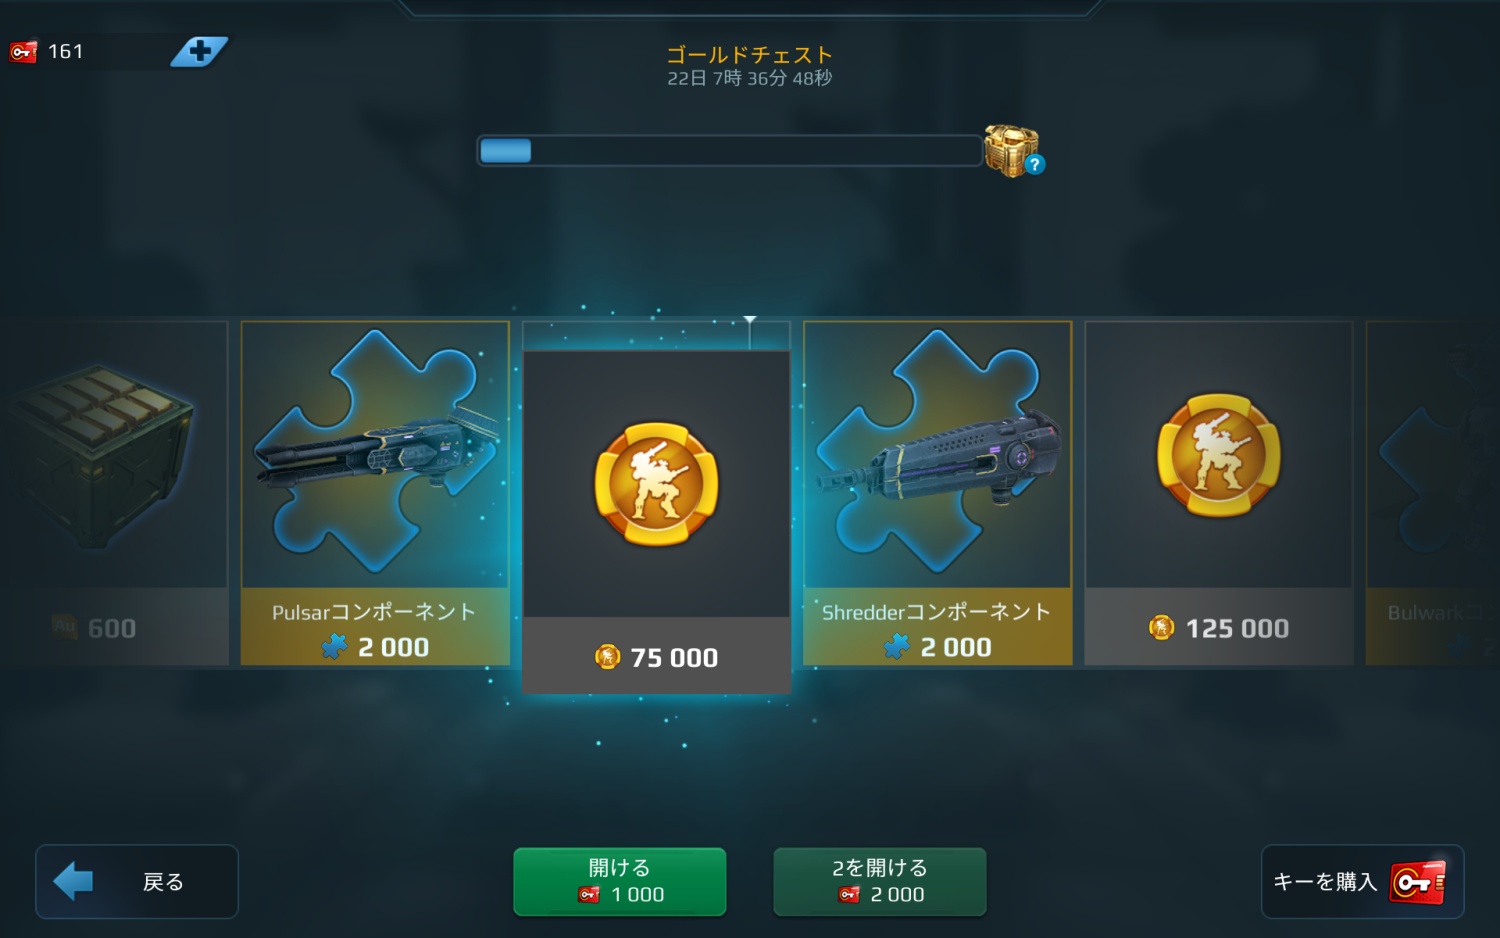Click the 開ける 1 000 button
The height and width of the screenshot is (938, 1500).
620,882
